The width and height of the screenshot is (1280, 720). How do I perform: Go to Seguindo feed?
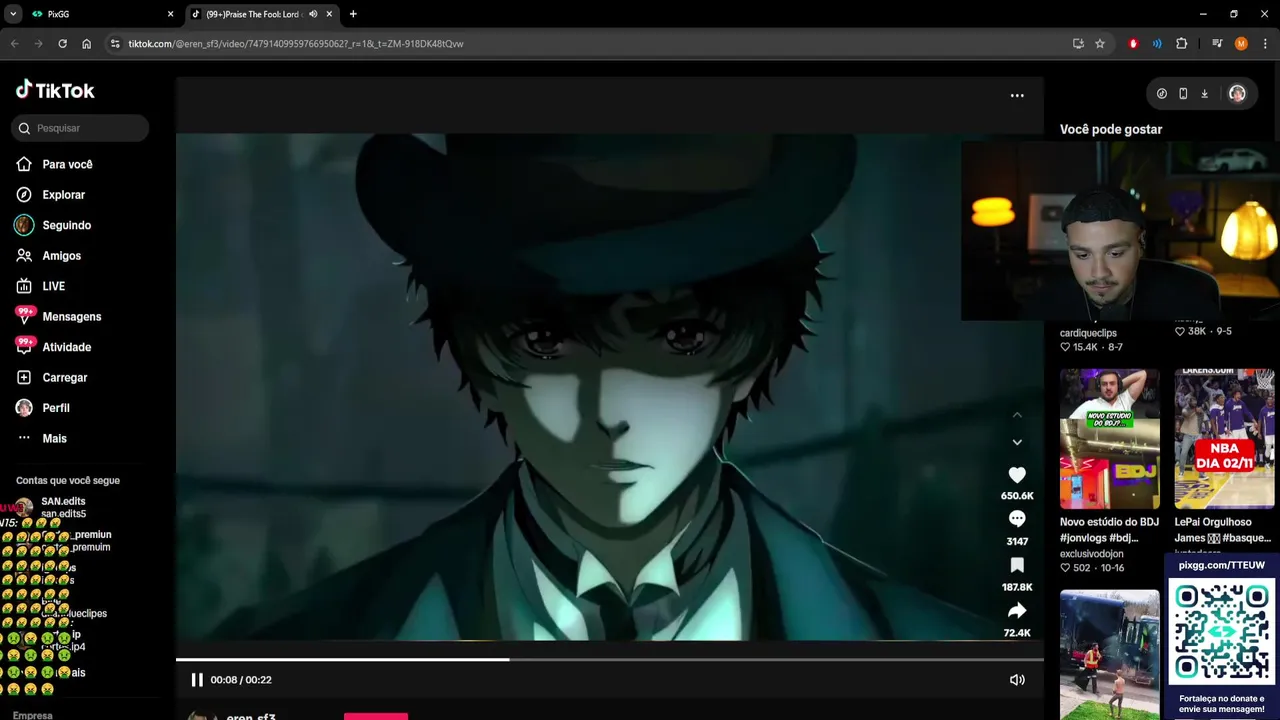(x=54, y=225)
